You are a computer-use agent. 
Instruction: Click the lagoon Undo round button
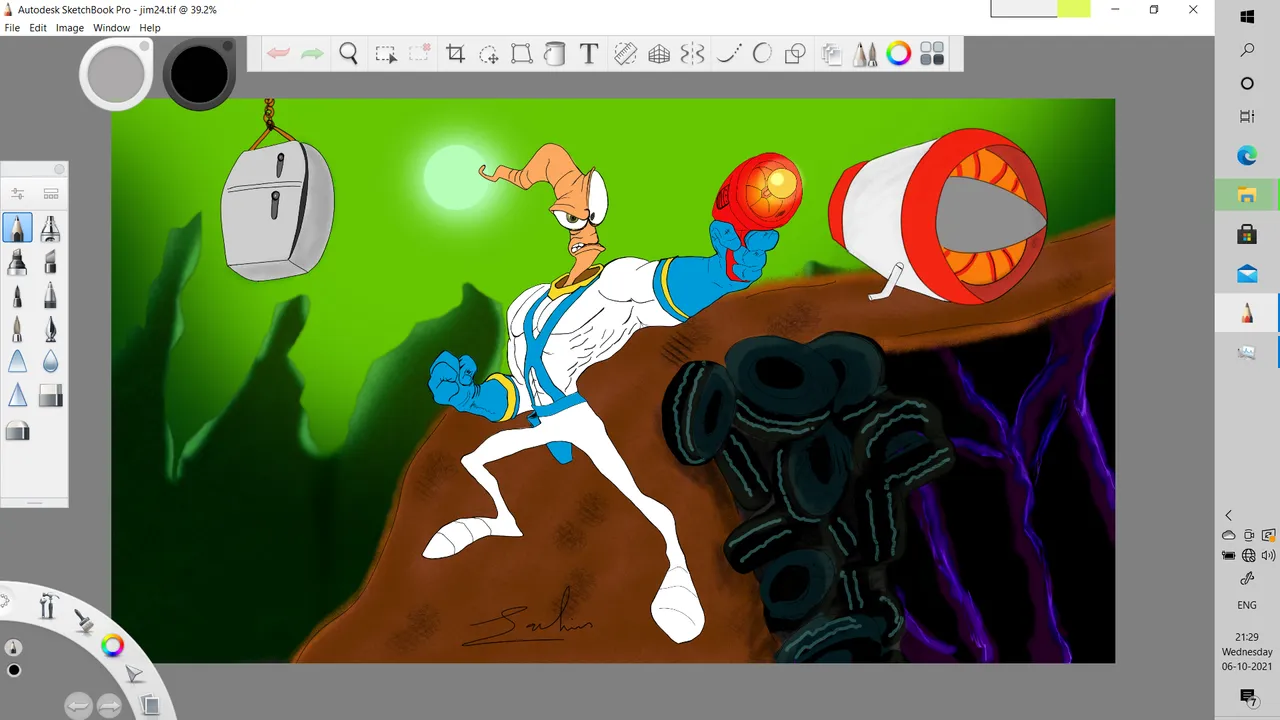pyautogui.click(x=78, y=706)
